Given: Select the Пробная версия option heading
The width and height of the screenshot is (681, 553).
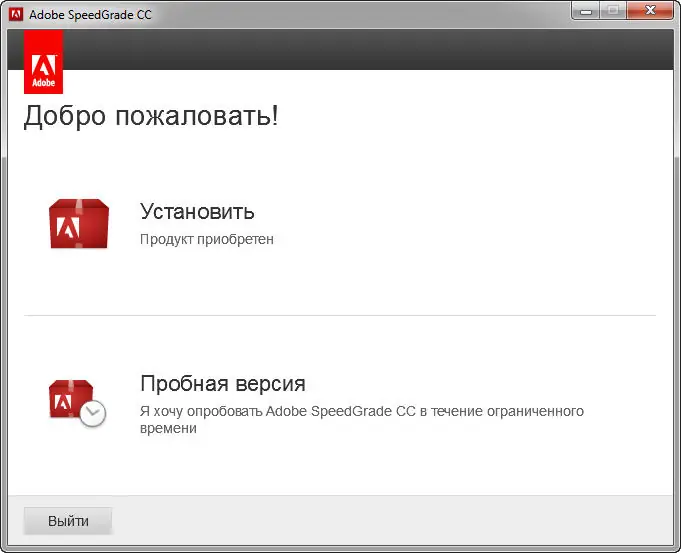Looking at the screenshot, I should click(223, 384).
